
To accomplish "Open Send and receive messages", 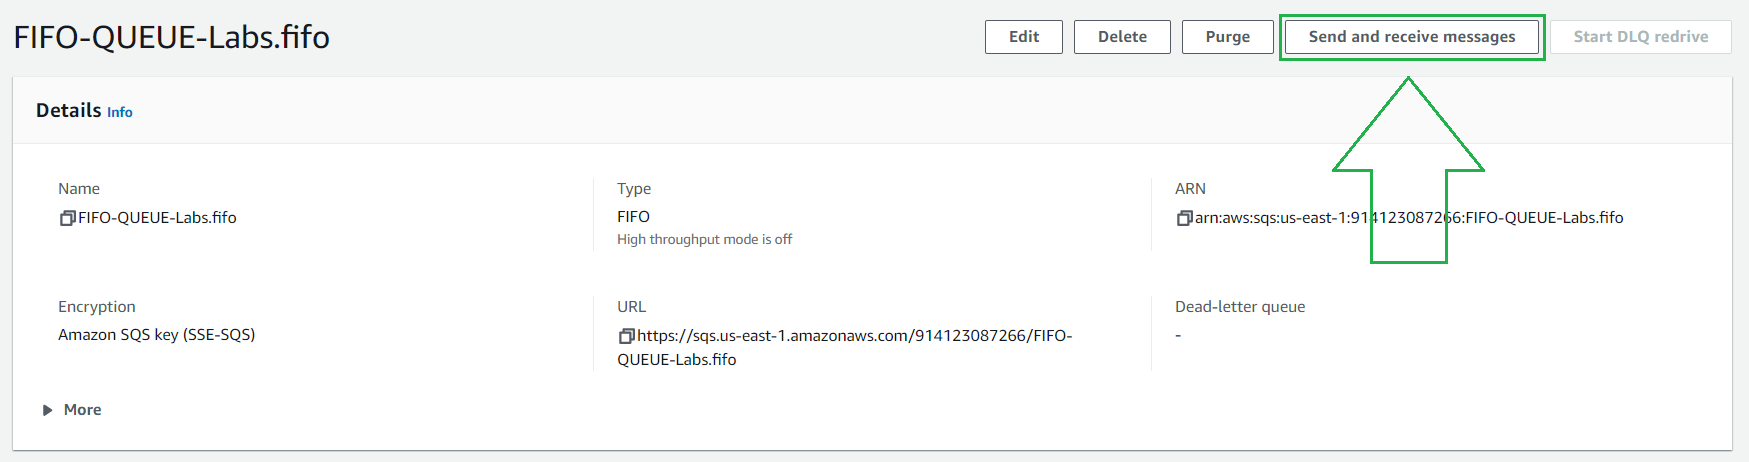I will coord(1411,37).
